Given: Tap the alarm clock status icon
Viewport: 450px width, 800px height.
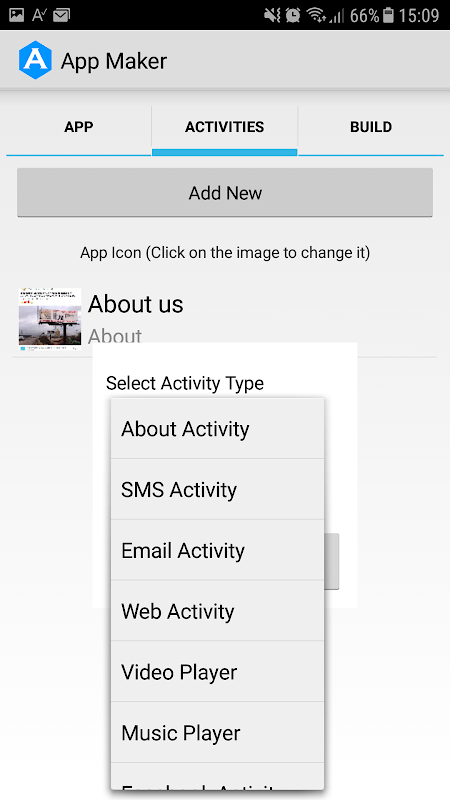Looking at the screenshot, I should point(293,15).
